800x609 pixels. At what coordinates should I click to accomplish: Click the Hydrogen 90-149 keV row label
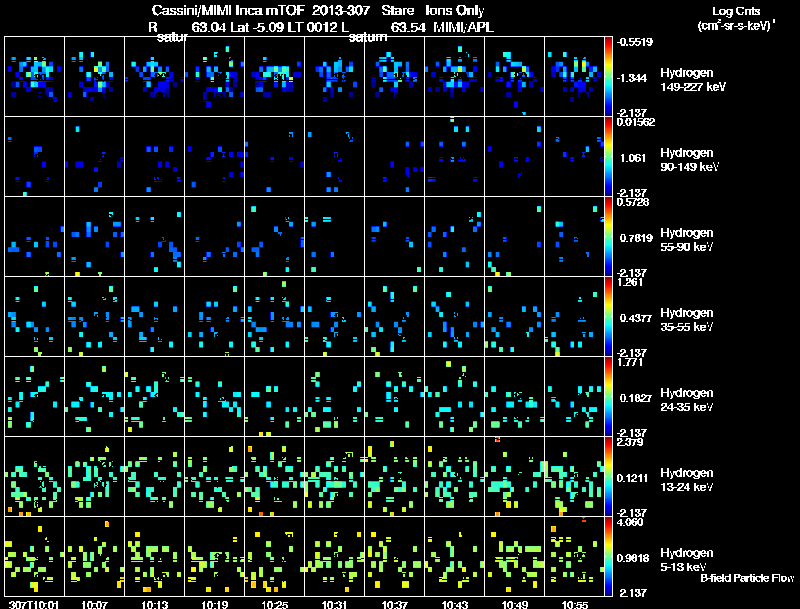(689, 160)
